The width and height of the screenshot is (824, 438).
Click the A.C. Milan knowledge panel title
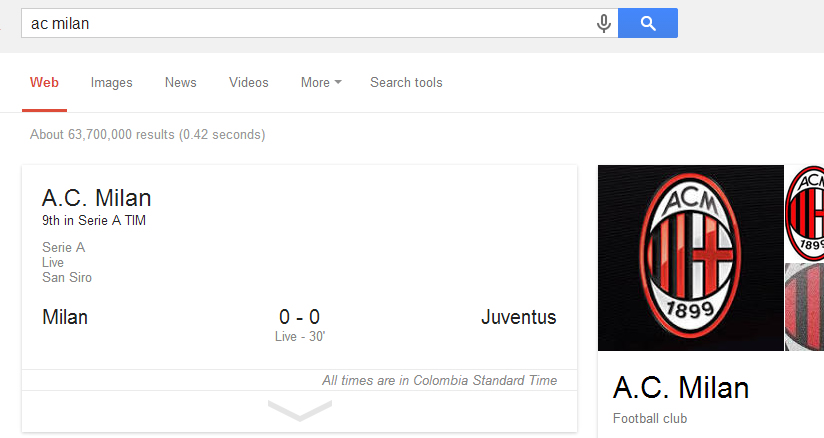pos(680,388)
